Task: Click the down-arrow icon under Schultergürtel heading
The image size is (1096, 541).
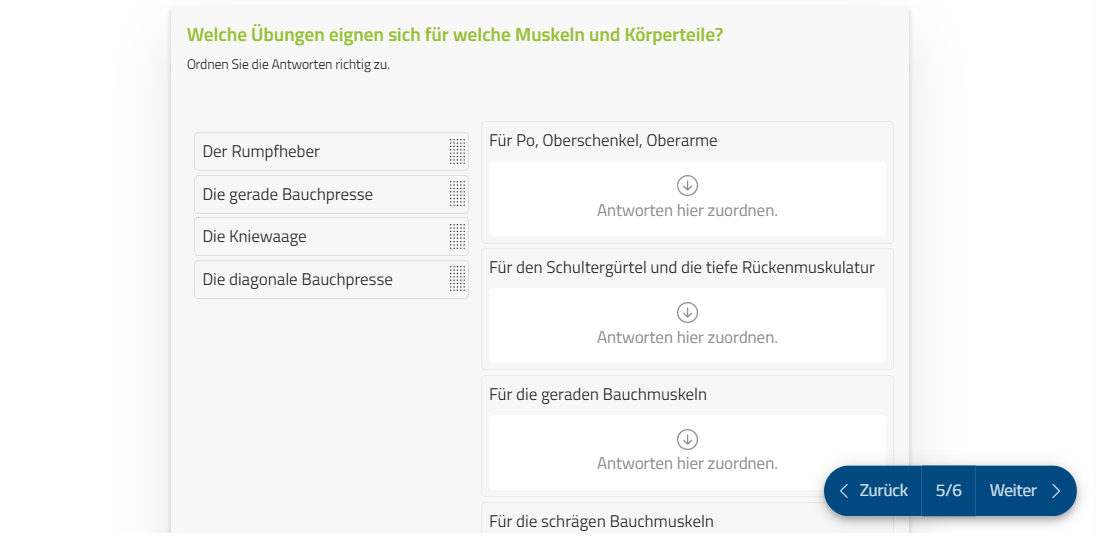Action: (x=687, y=312)
